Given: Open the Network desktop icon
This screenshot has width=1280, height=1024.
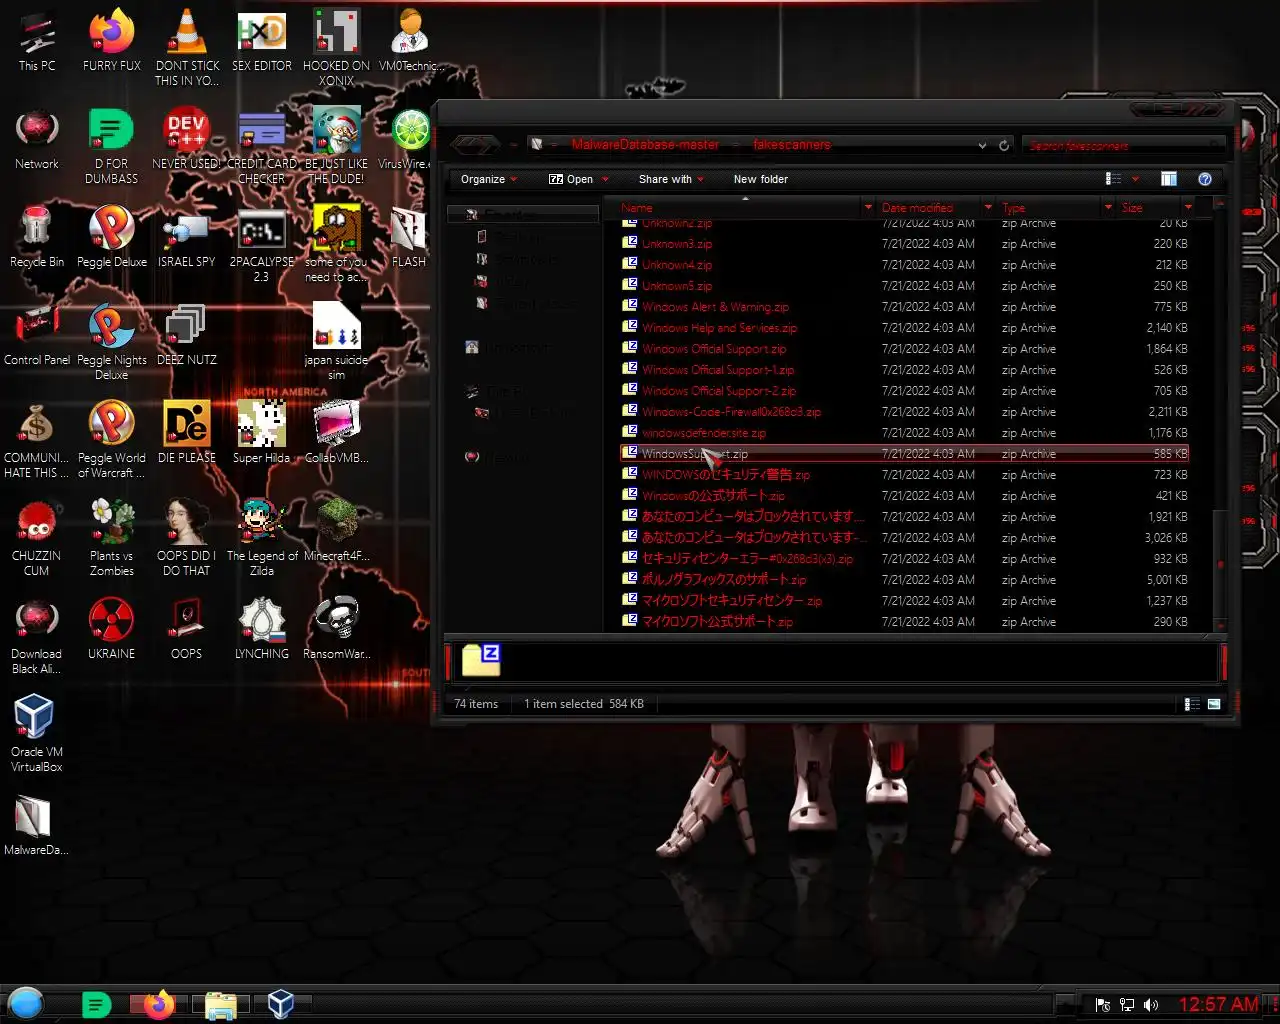Looking at the screenshot, I should pos(37,140).
